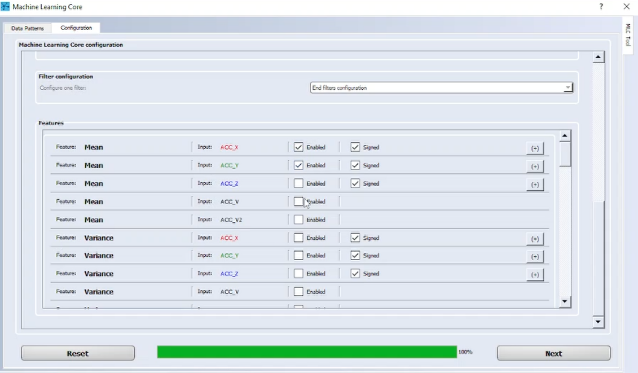The image size is (638, 373).
Task: Uncheck Signed for Mean ACC_Y
Action: (x=355, y=165)
